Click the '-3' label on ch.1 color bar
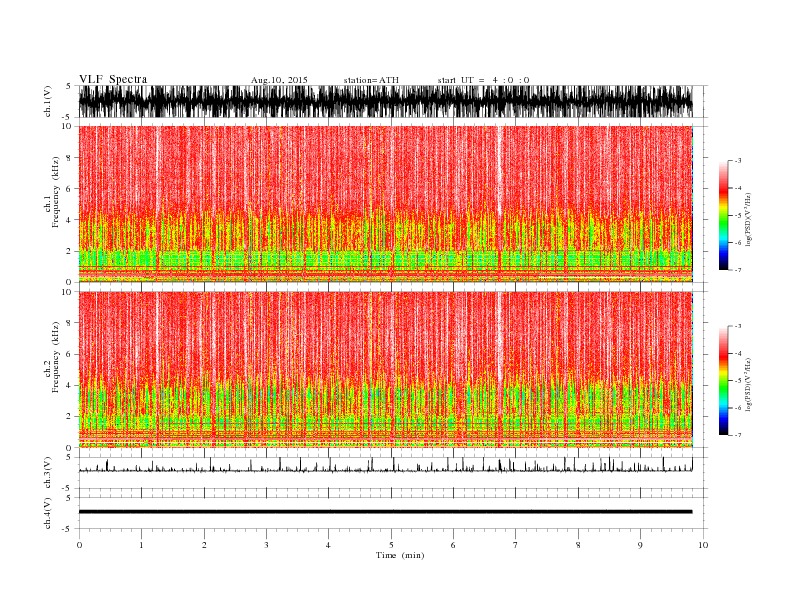 737,161
